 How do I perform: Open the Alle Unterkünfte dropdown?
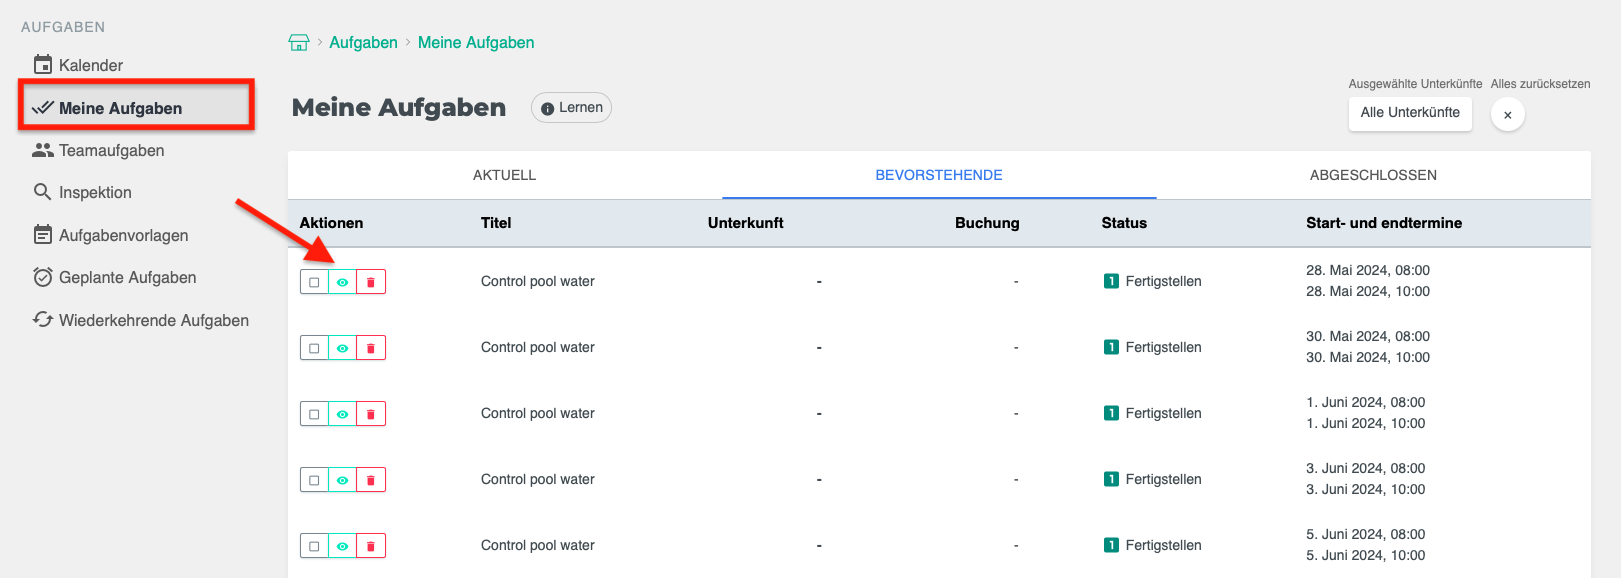1409,113
